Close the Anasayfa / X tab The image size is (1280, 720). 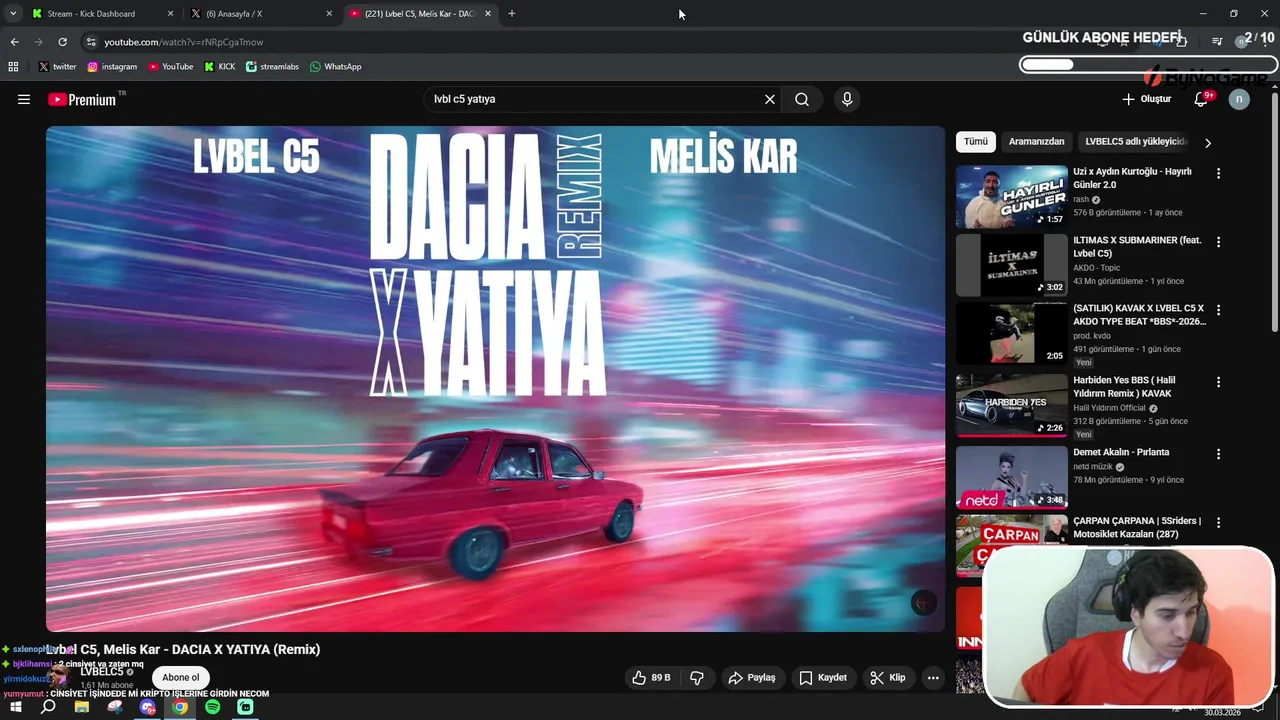(x=329, y=14)
